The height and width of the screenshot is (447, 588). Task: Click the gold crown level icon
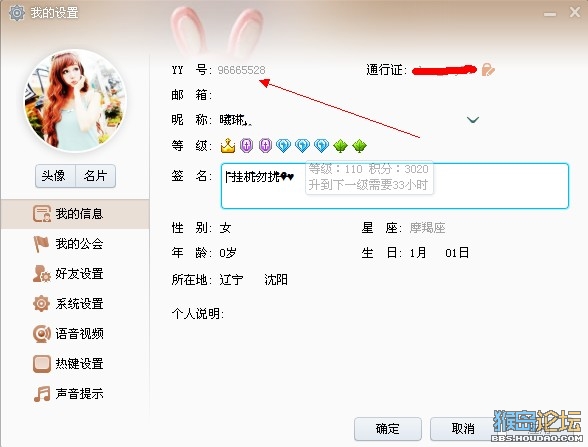click(228, 146)
